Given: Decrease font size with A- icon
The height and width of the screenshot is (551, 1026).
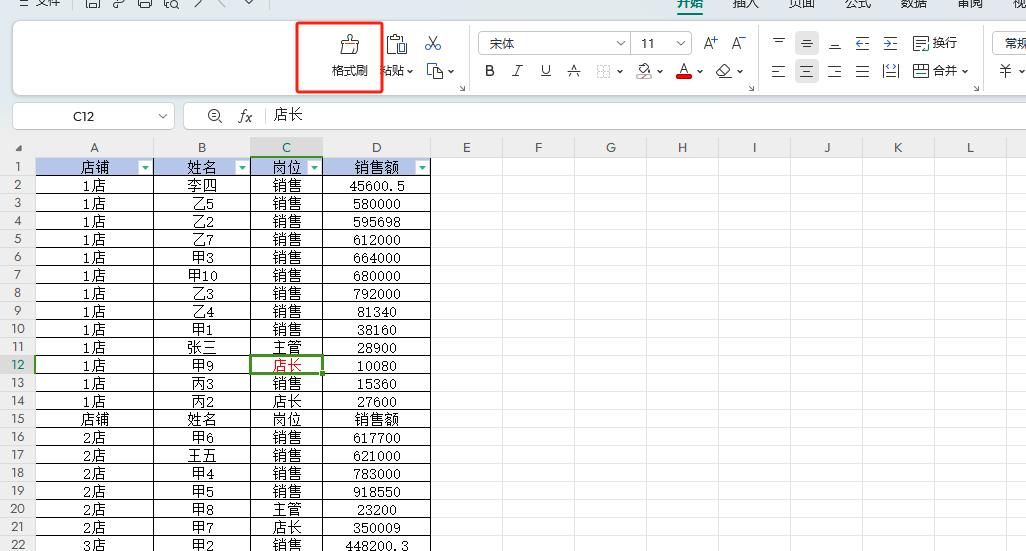Looking at the screenshot, I should coord(738,43).
